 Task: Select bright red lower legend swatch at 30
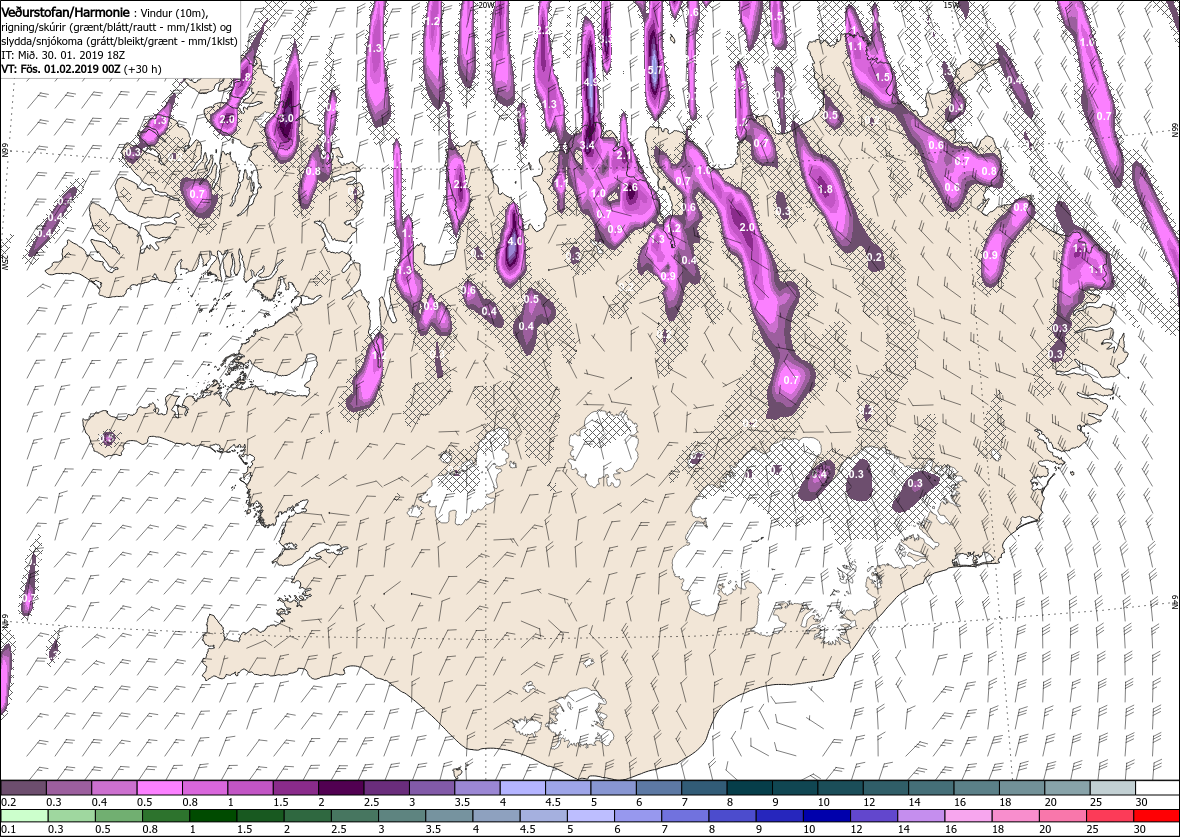1157,815
